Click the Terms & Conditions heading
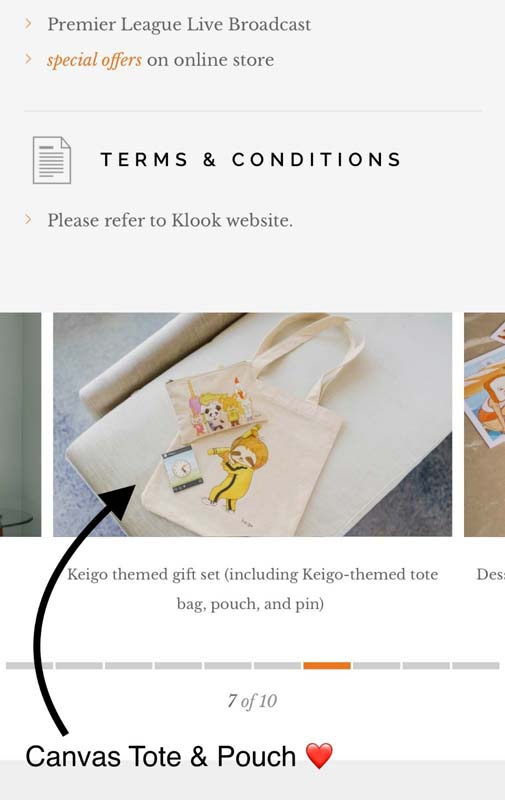 (250, 160)
